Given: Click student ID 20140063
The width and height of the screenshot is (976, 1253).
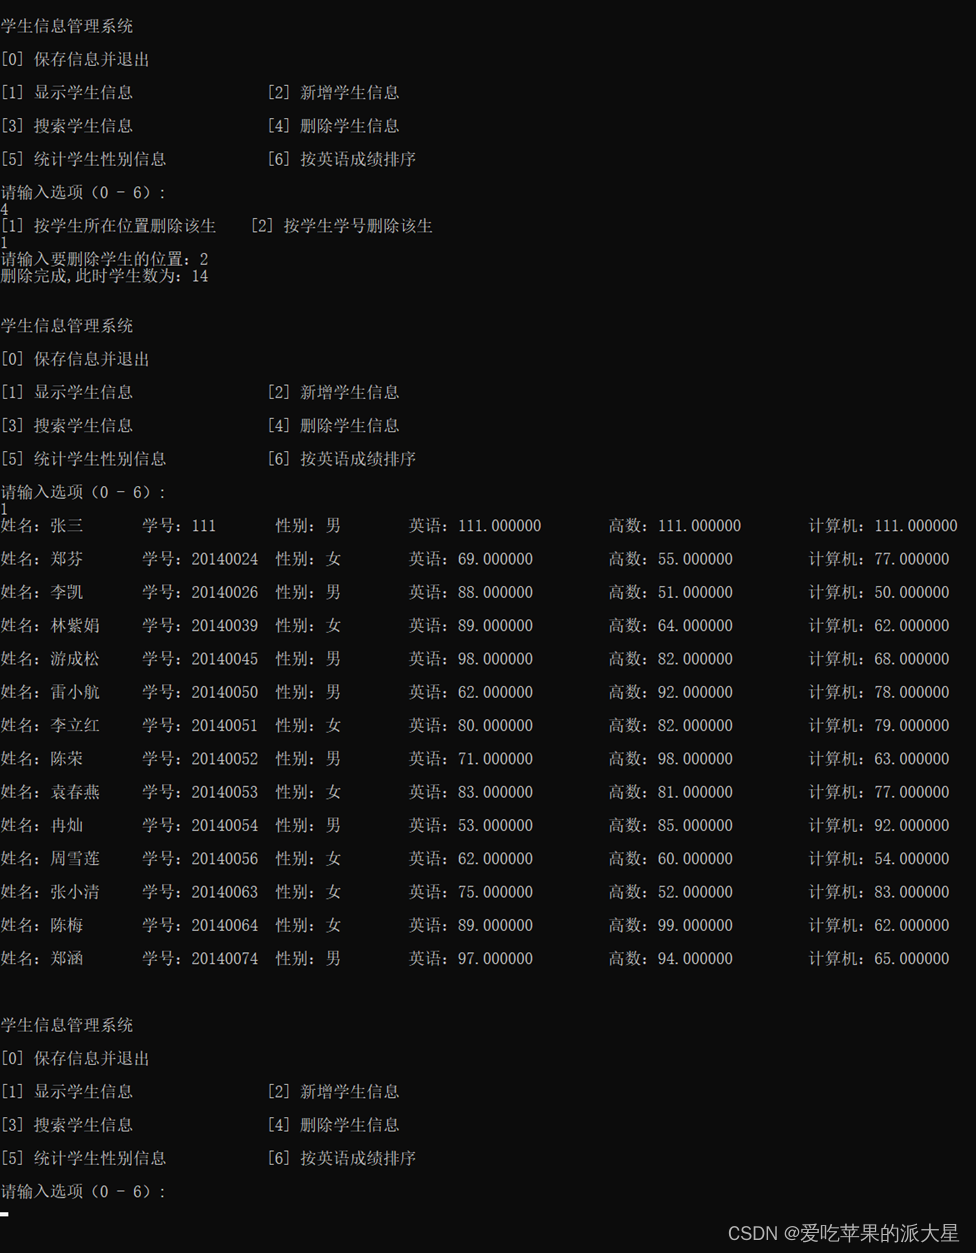Looking at the screenshot, I should pyautogui.click(x=225, y=892).
